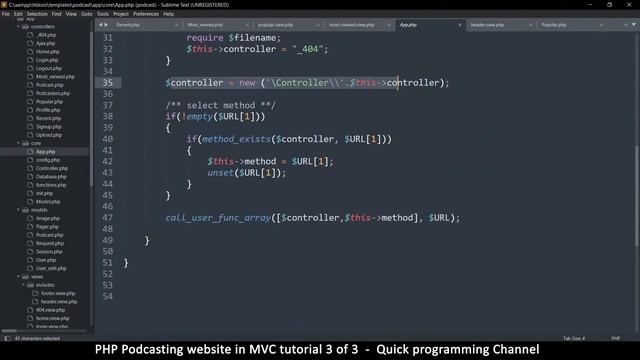Collapse the models folder arrow

[18, 210]
